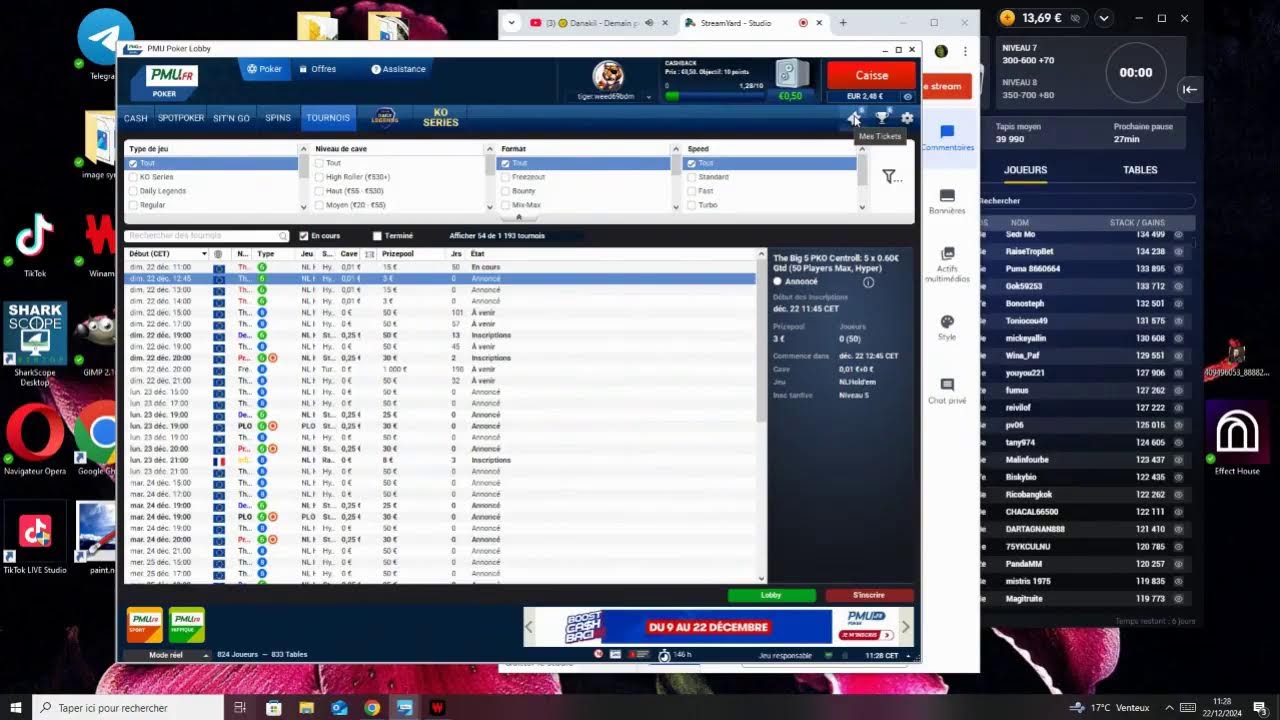1280x720 pixels.
Task: Open the Opera browser desktop shortcut
Action: (x=35, y=440)
